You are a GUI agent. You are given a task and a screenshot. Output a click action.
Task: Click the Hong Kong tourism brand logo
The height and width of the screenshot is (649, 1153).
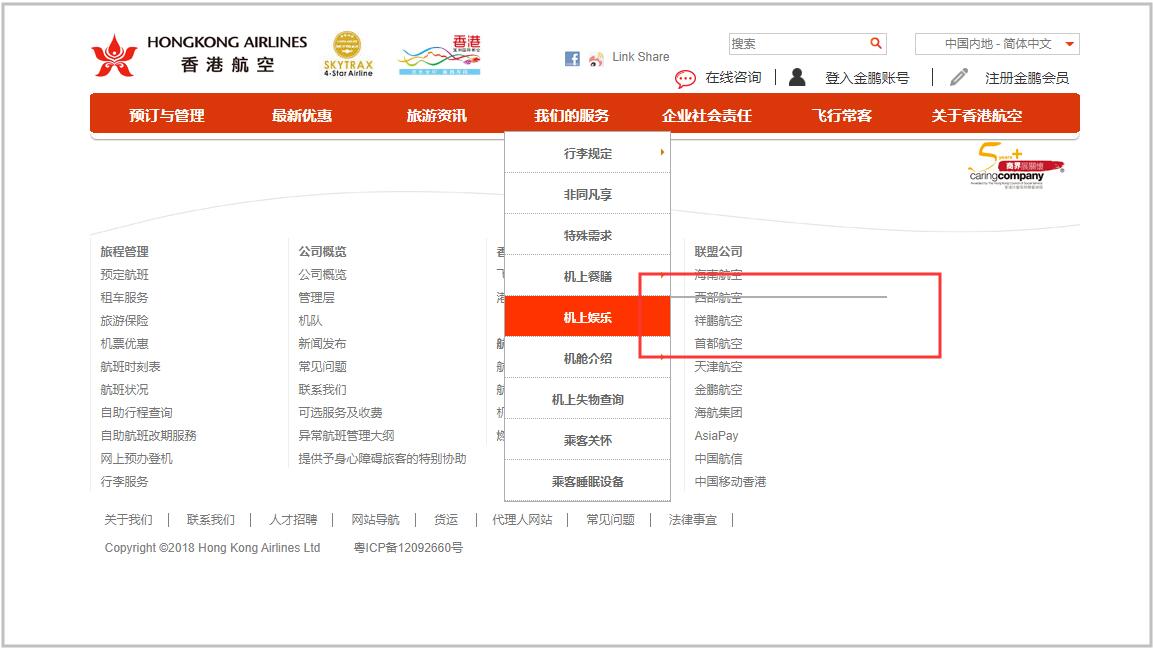point(440,54)
